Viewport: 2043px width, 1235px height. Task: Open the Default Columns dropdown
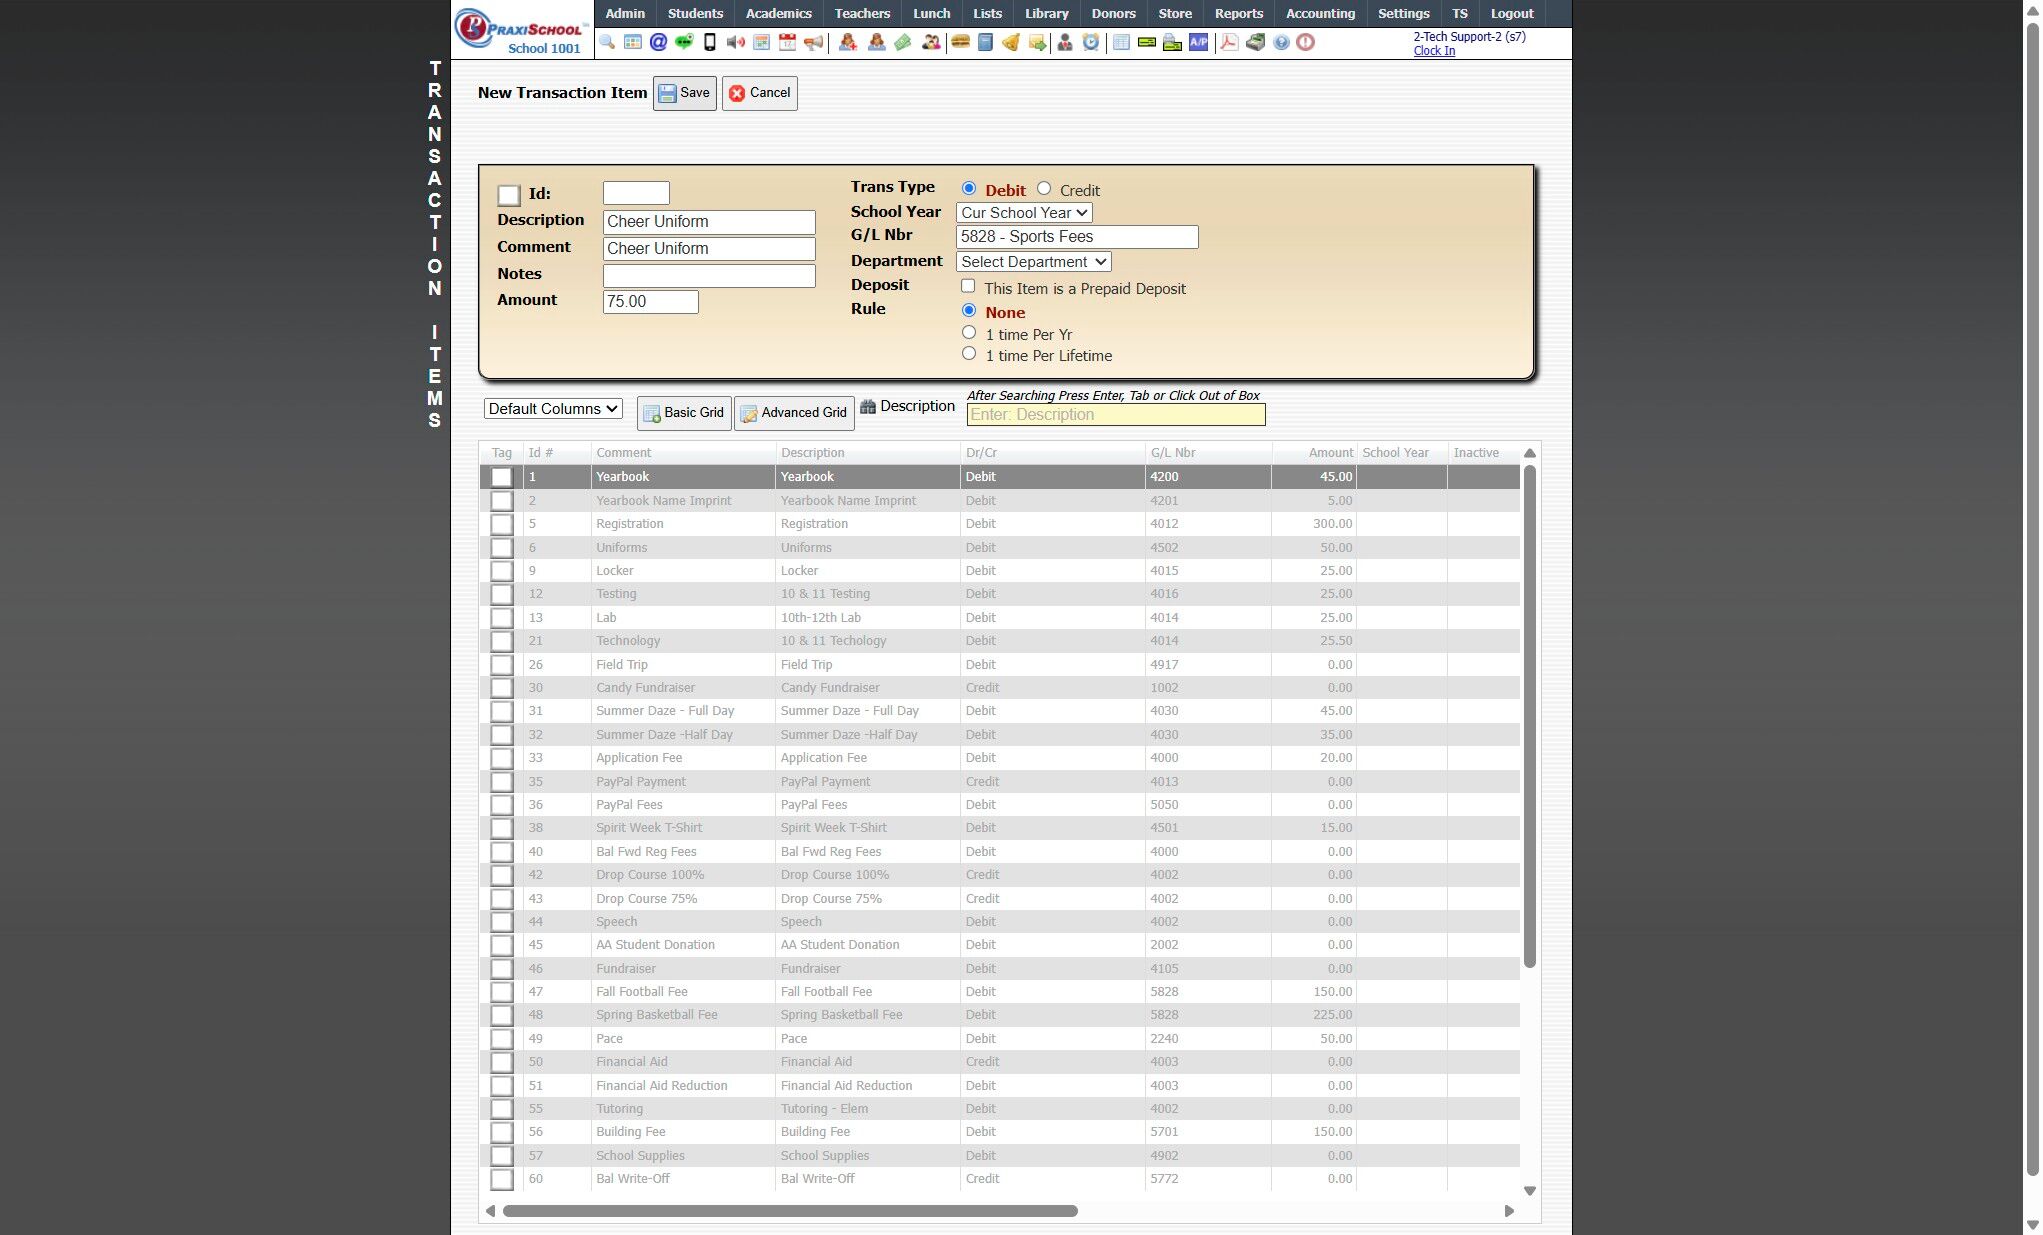(553, 409)
